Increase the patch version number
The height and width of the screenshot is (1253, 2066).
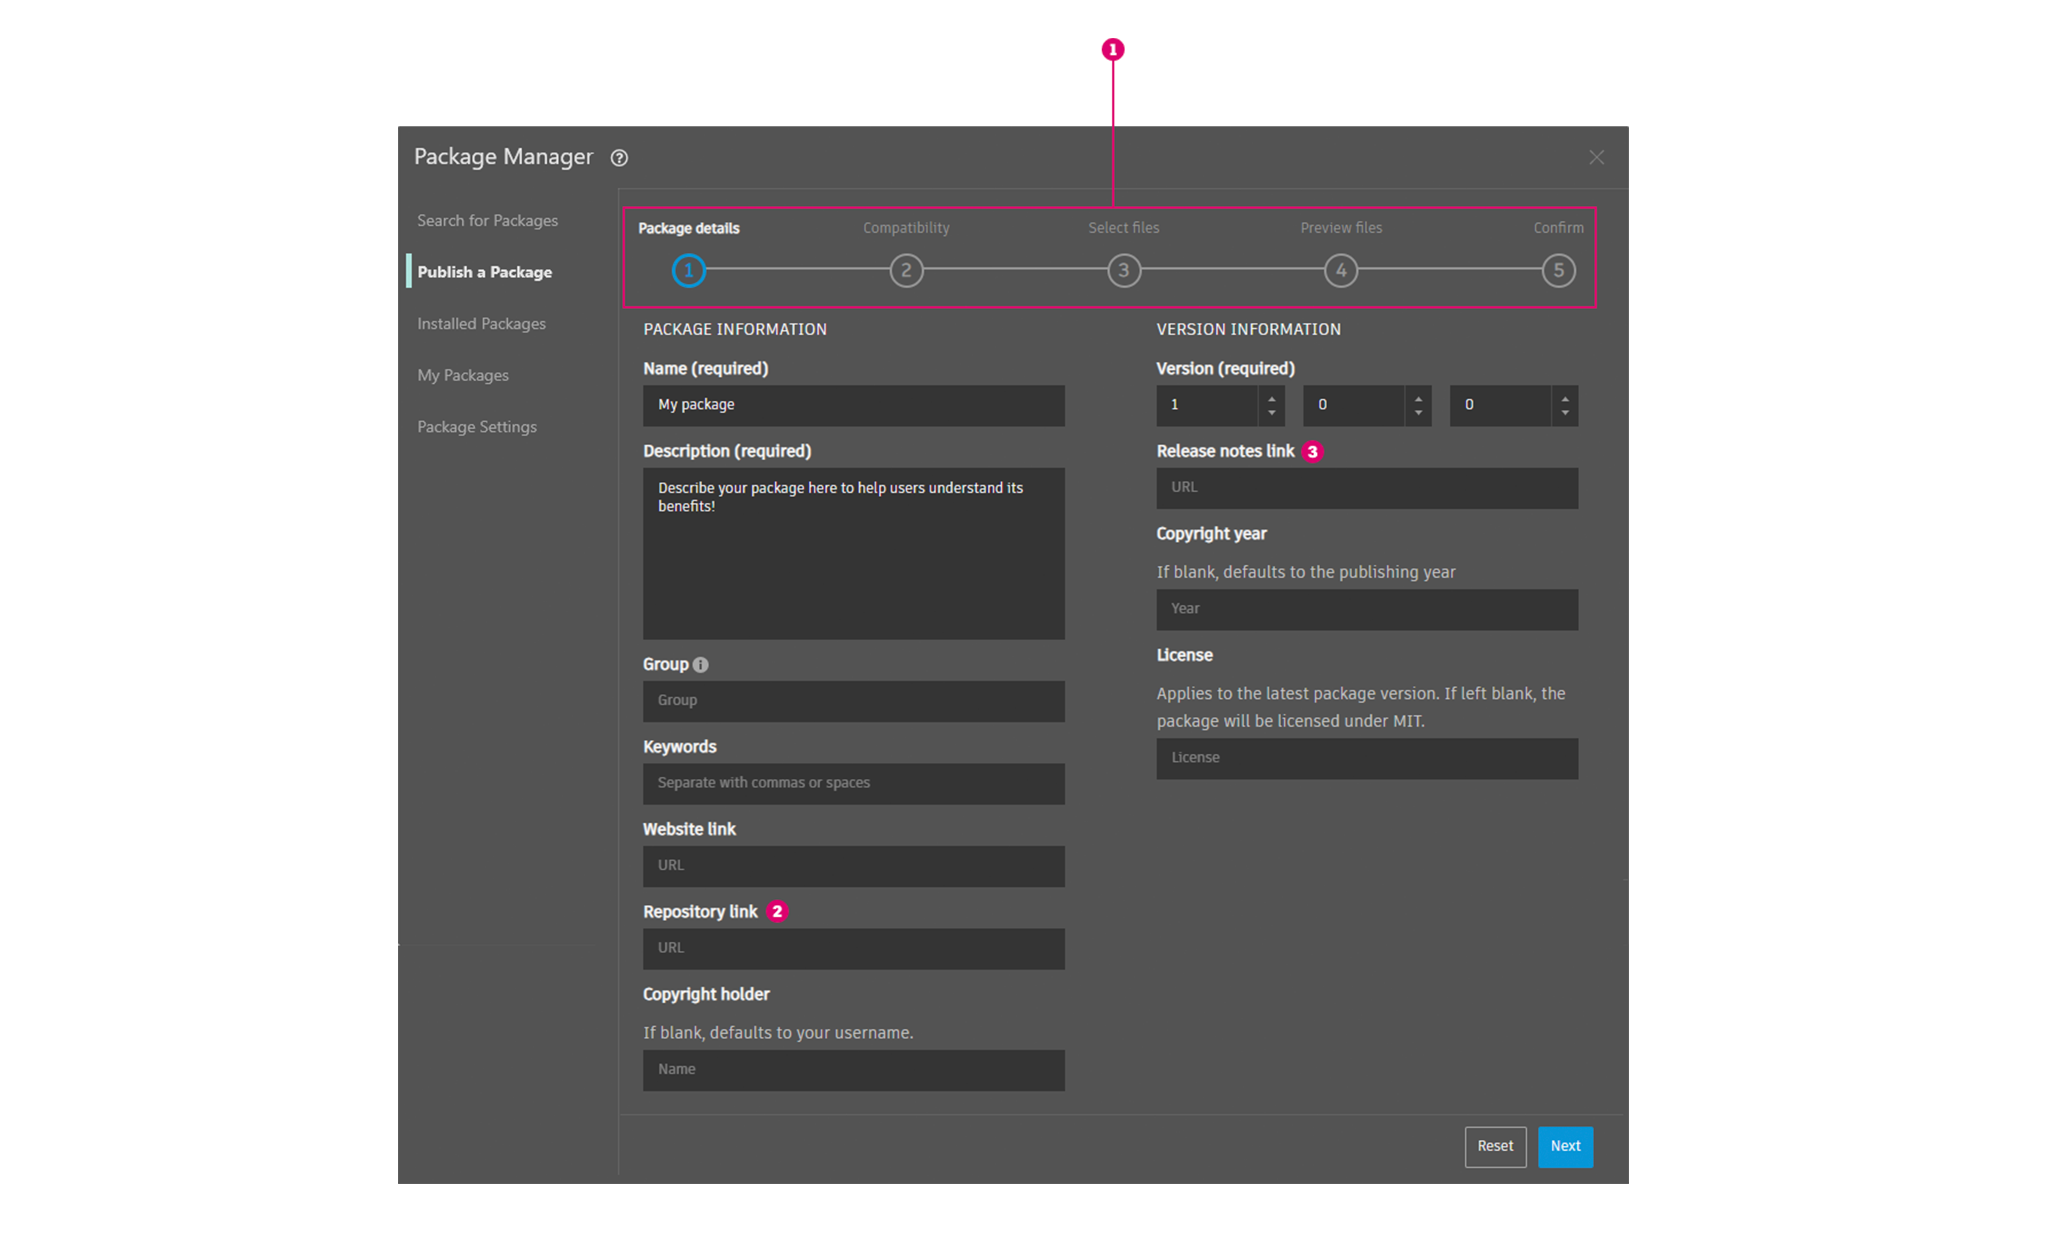tap(1565, 398)
